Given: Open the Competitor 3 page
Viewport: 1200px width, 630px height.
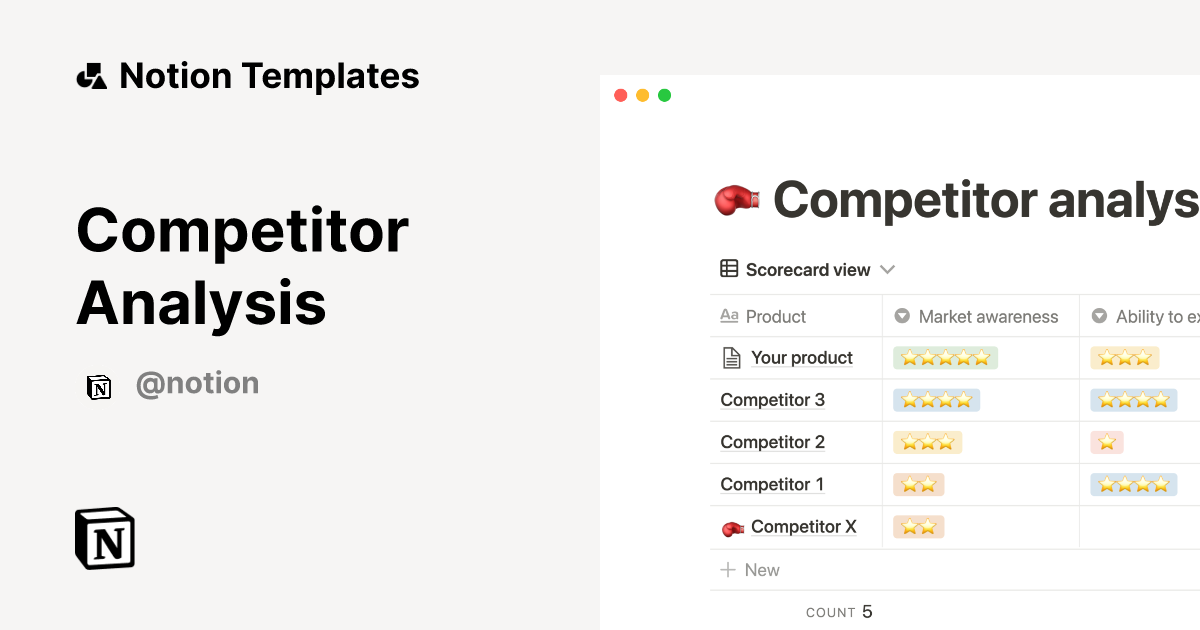Looking at the screenshot, I should pos(773,400).
